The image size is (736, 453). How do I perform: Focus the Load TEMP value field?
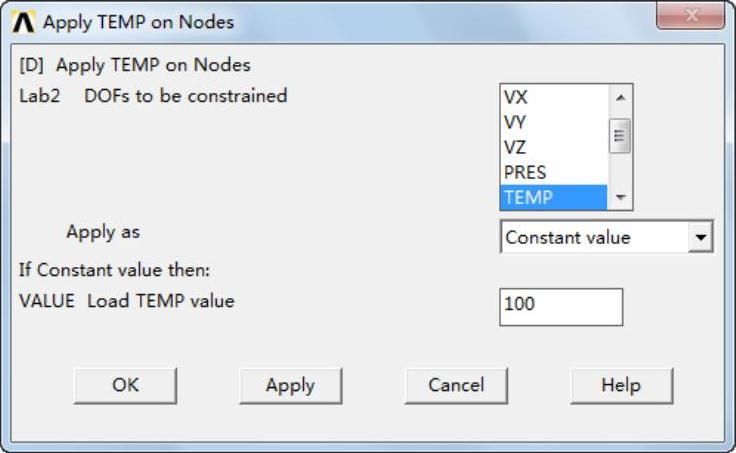pyautogui.click(x=560, y=305)
